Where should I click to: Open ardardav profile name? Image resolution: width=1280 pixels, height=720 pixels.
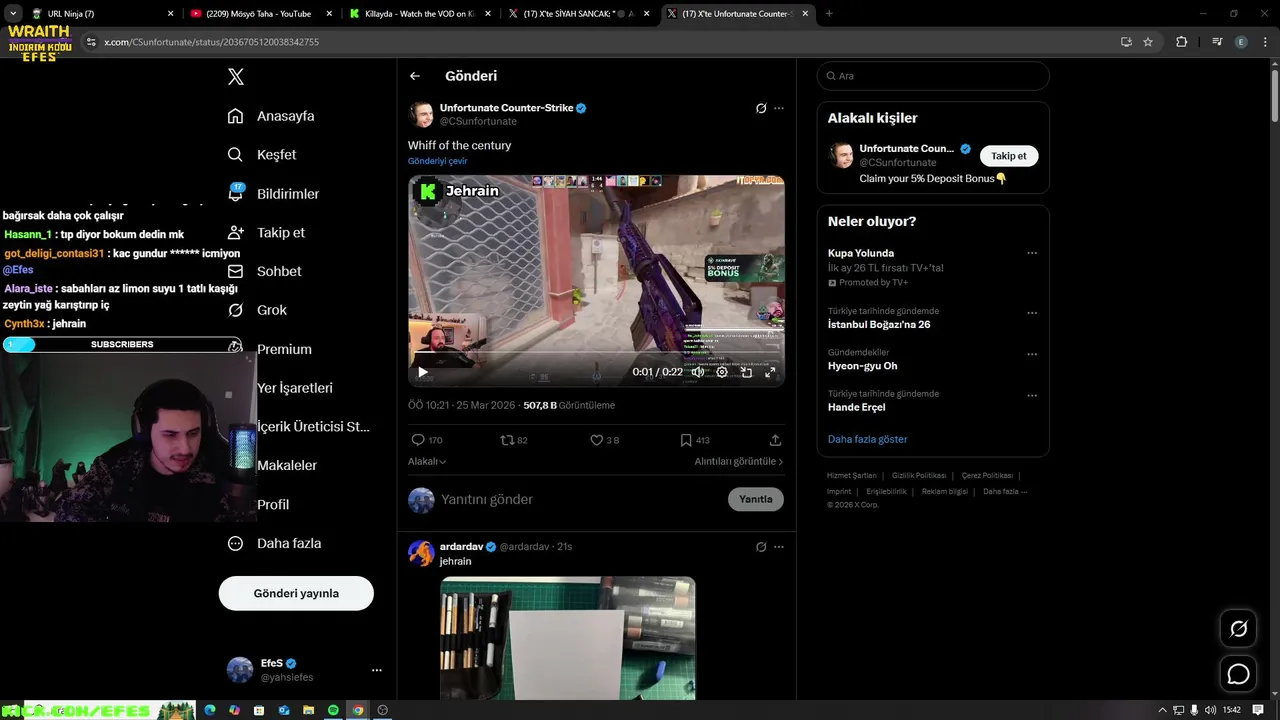(x=461, y=547)
